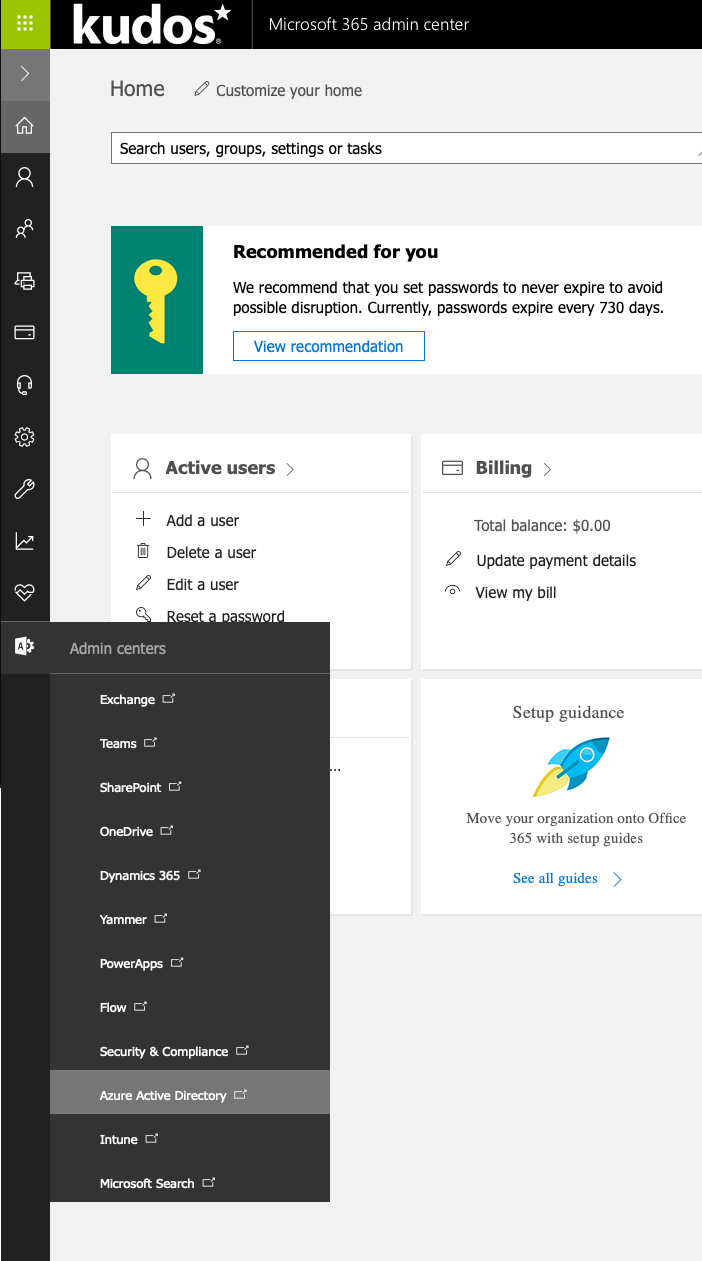The height and width of the screenshot is (1261, 702).
Task: Click the yellow key recommendation tile
Action: coord(157,300)
